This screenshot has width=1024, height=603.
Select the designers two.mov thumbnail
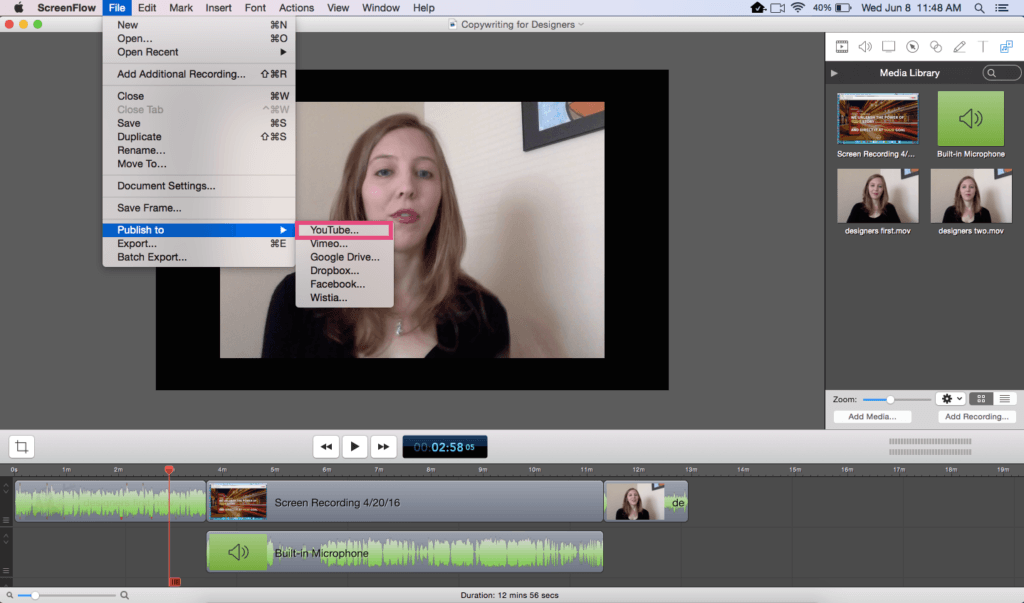(970, 196)
